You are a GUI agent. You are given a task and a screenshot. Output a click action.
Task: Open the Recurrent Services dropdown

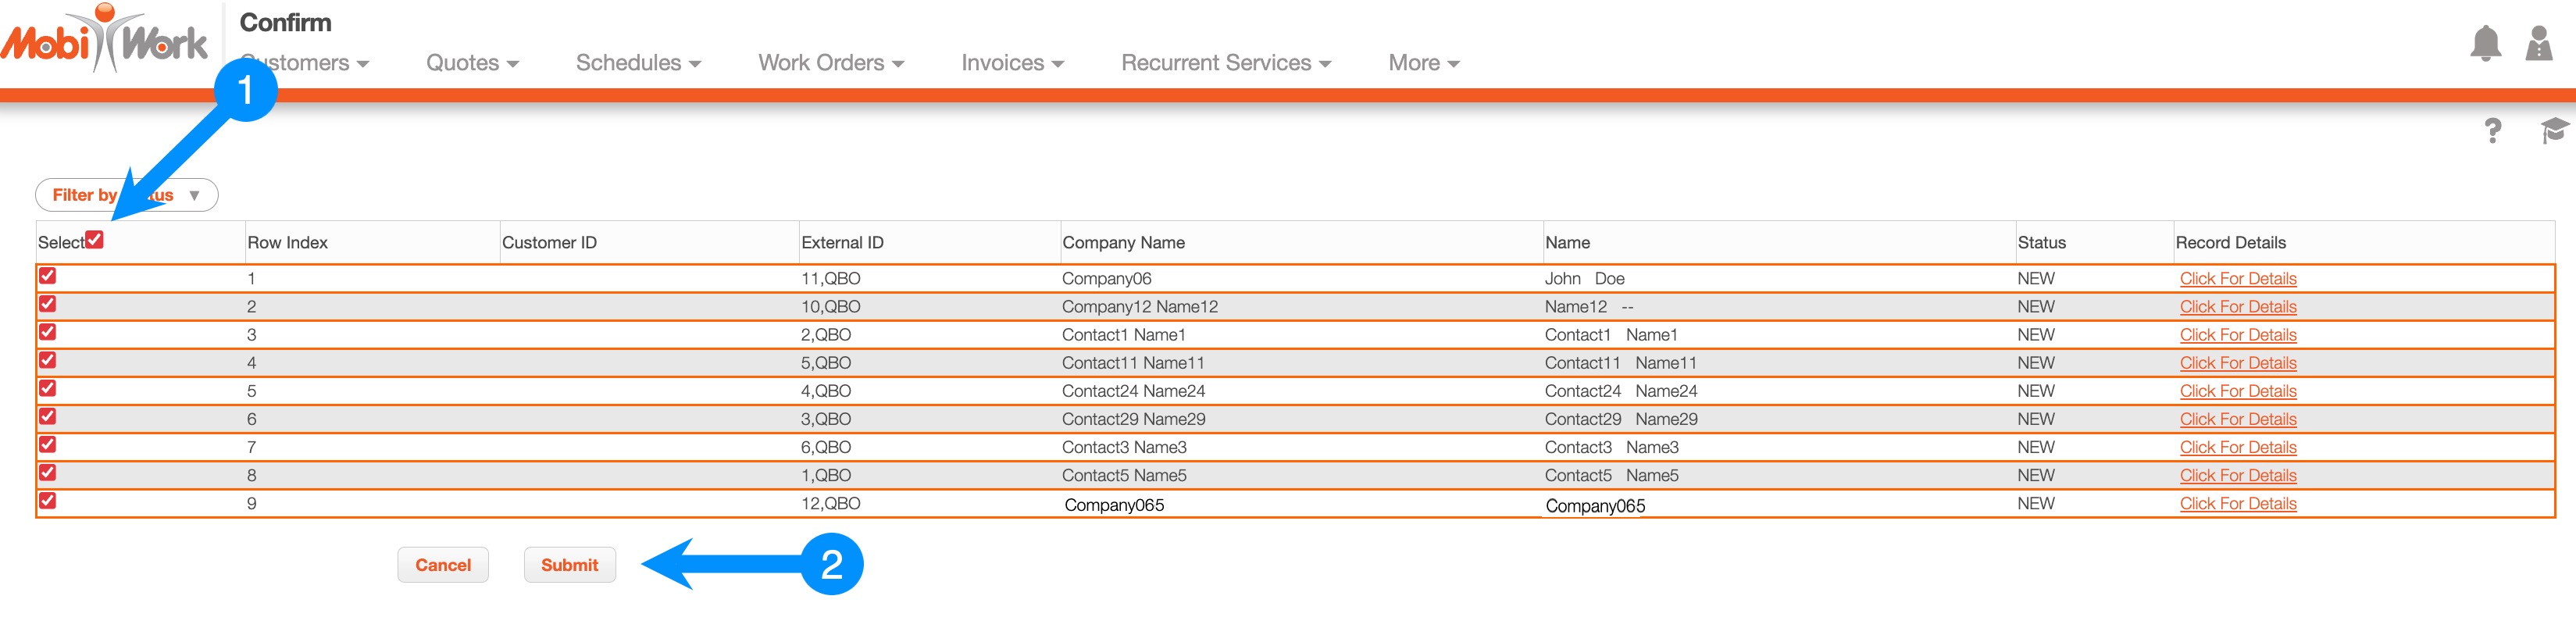point(1225,63)
